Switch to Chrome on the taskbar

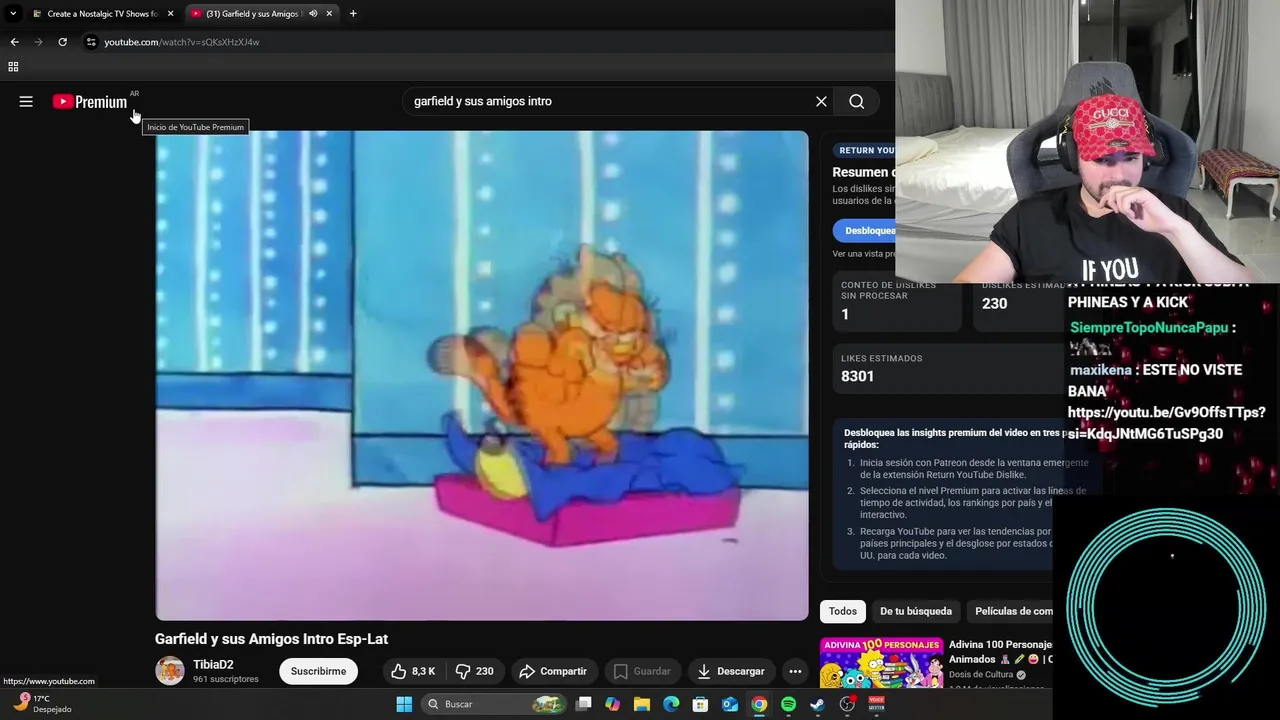click(x=759, y=704)
